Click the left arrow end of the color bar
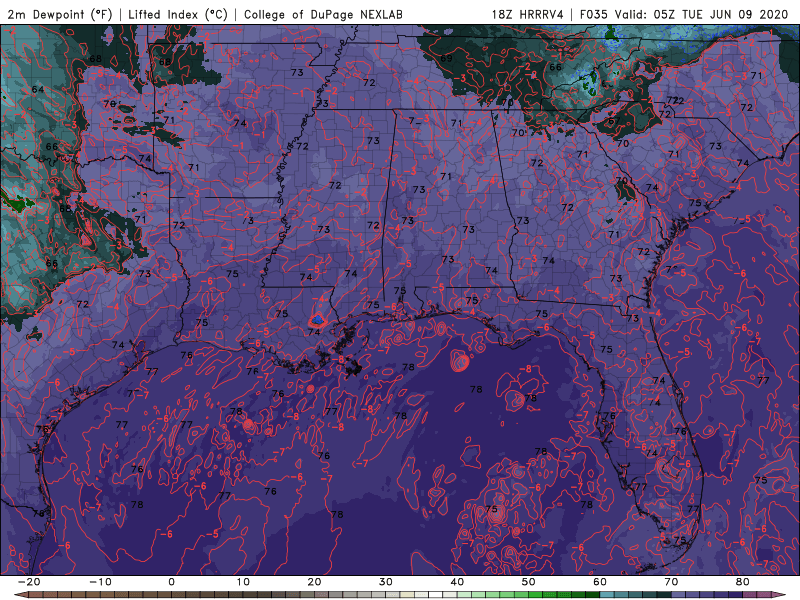 [x=20, y=595]
